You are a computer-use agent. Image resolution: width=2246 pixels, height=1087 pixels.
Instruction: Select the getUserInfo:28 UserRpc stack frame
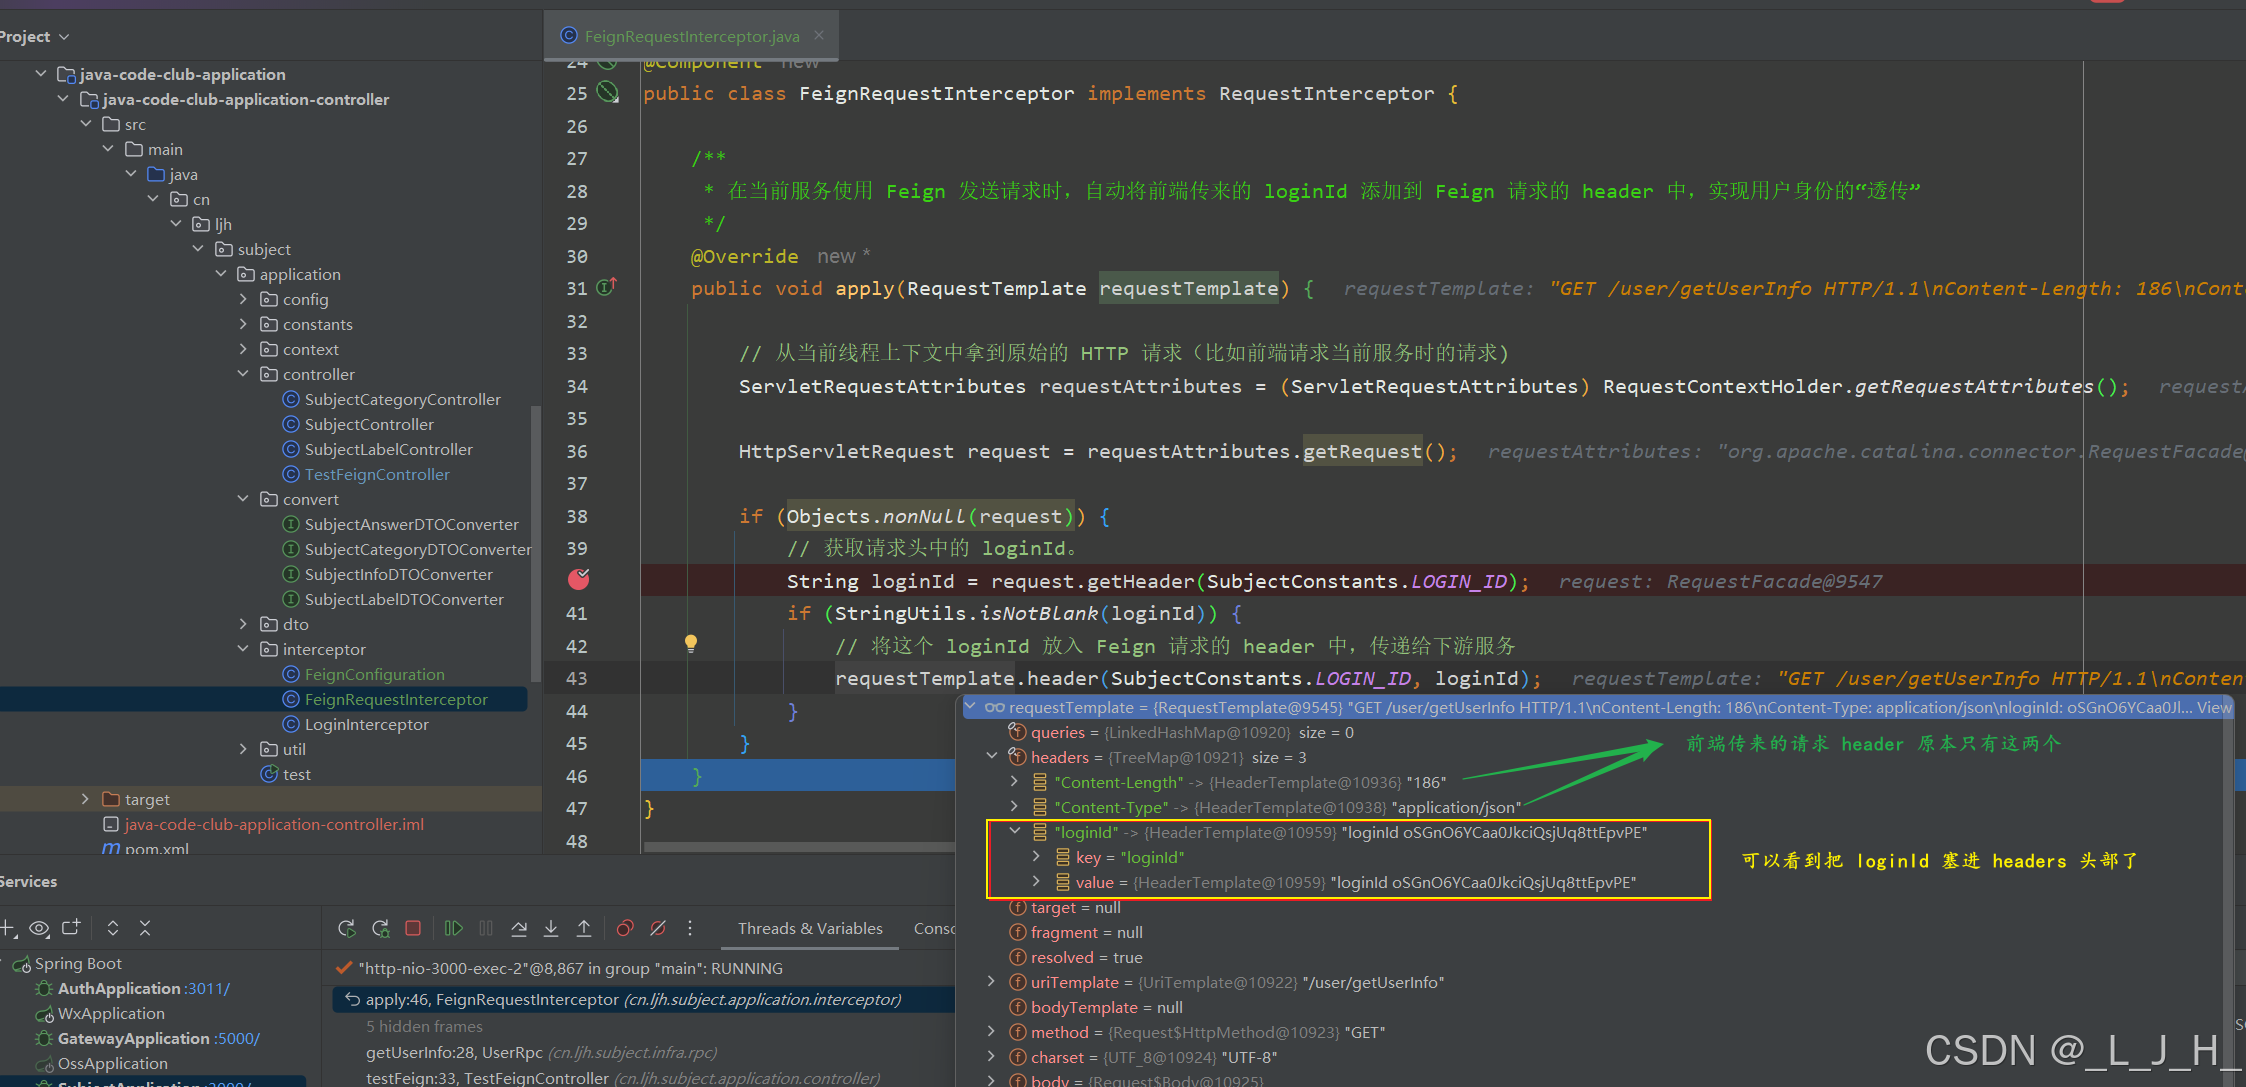coord(454,1052)
